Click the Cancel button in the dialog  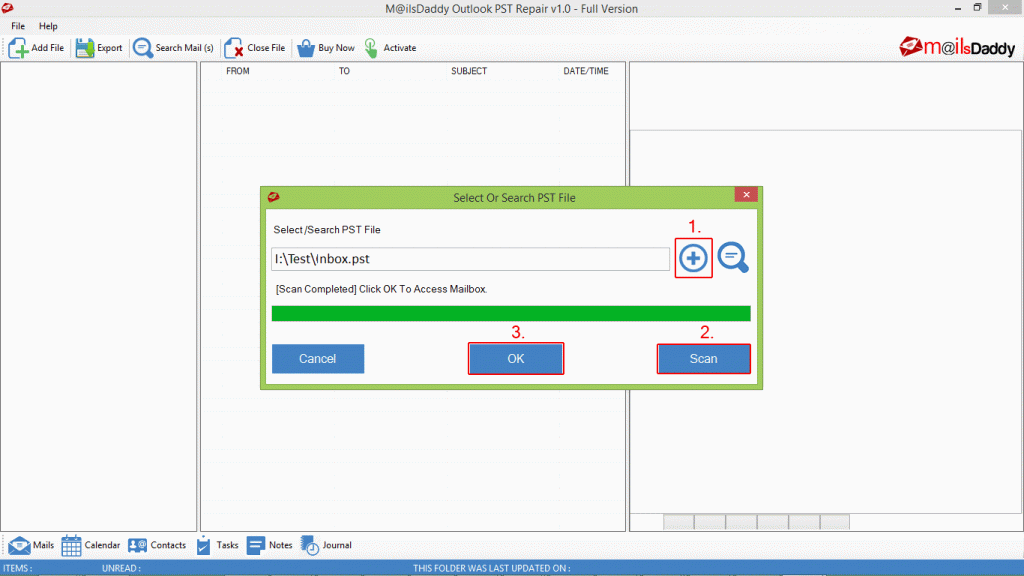[318, 359]
